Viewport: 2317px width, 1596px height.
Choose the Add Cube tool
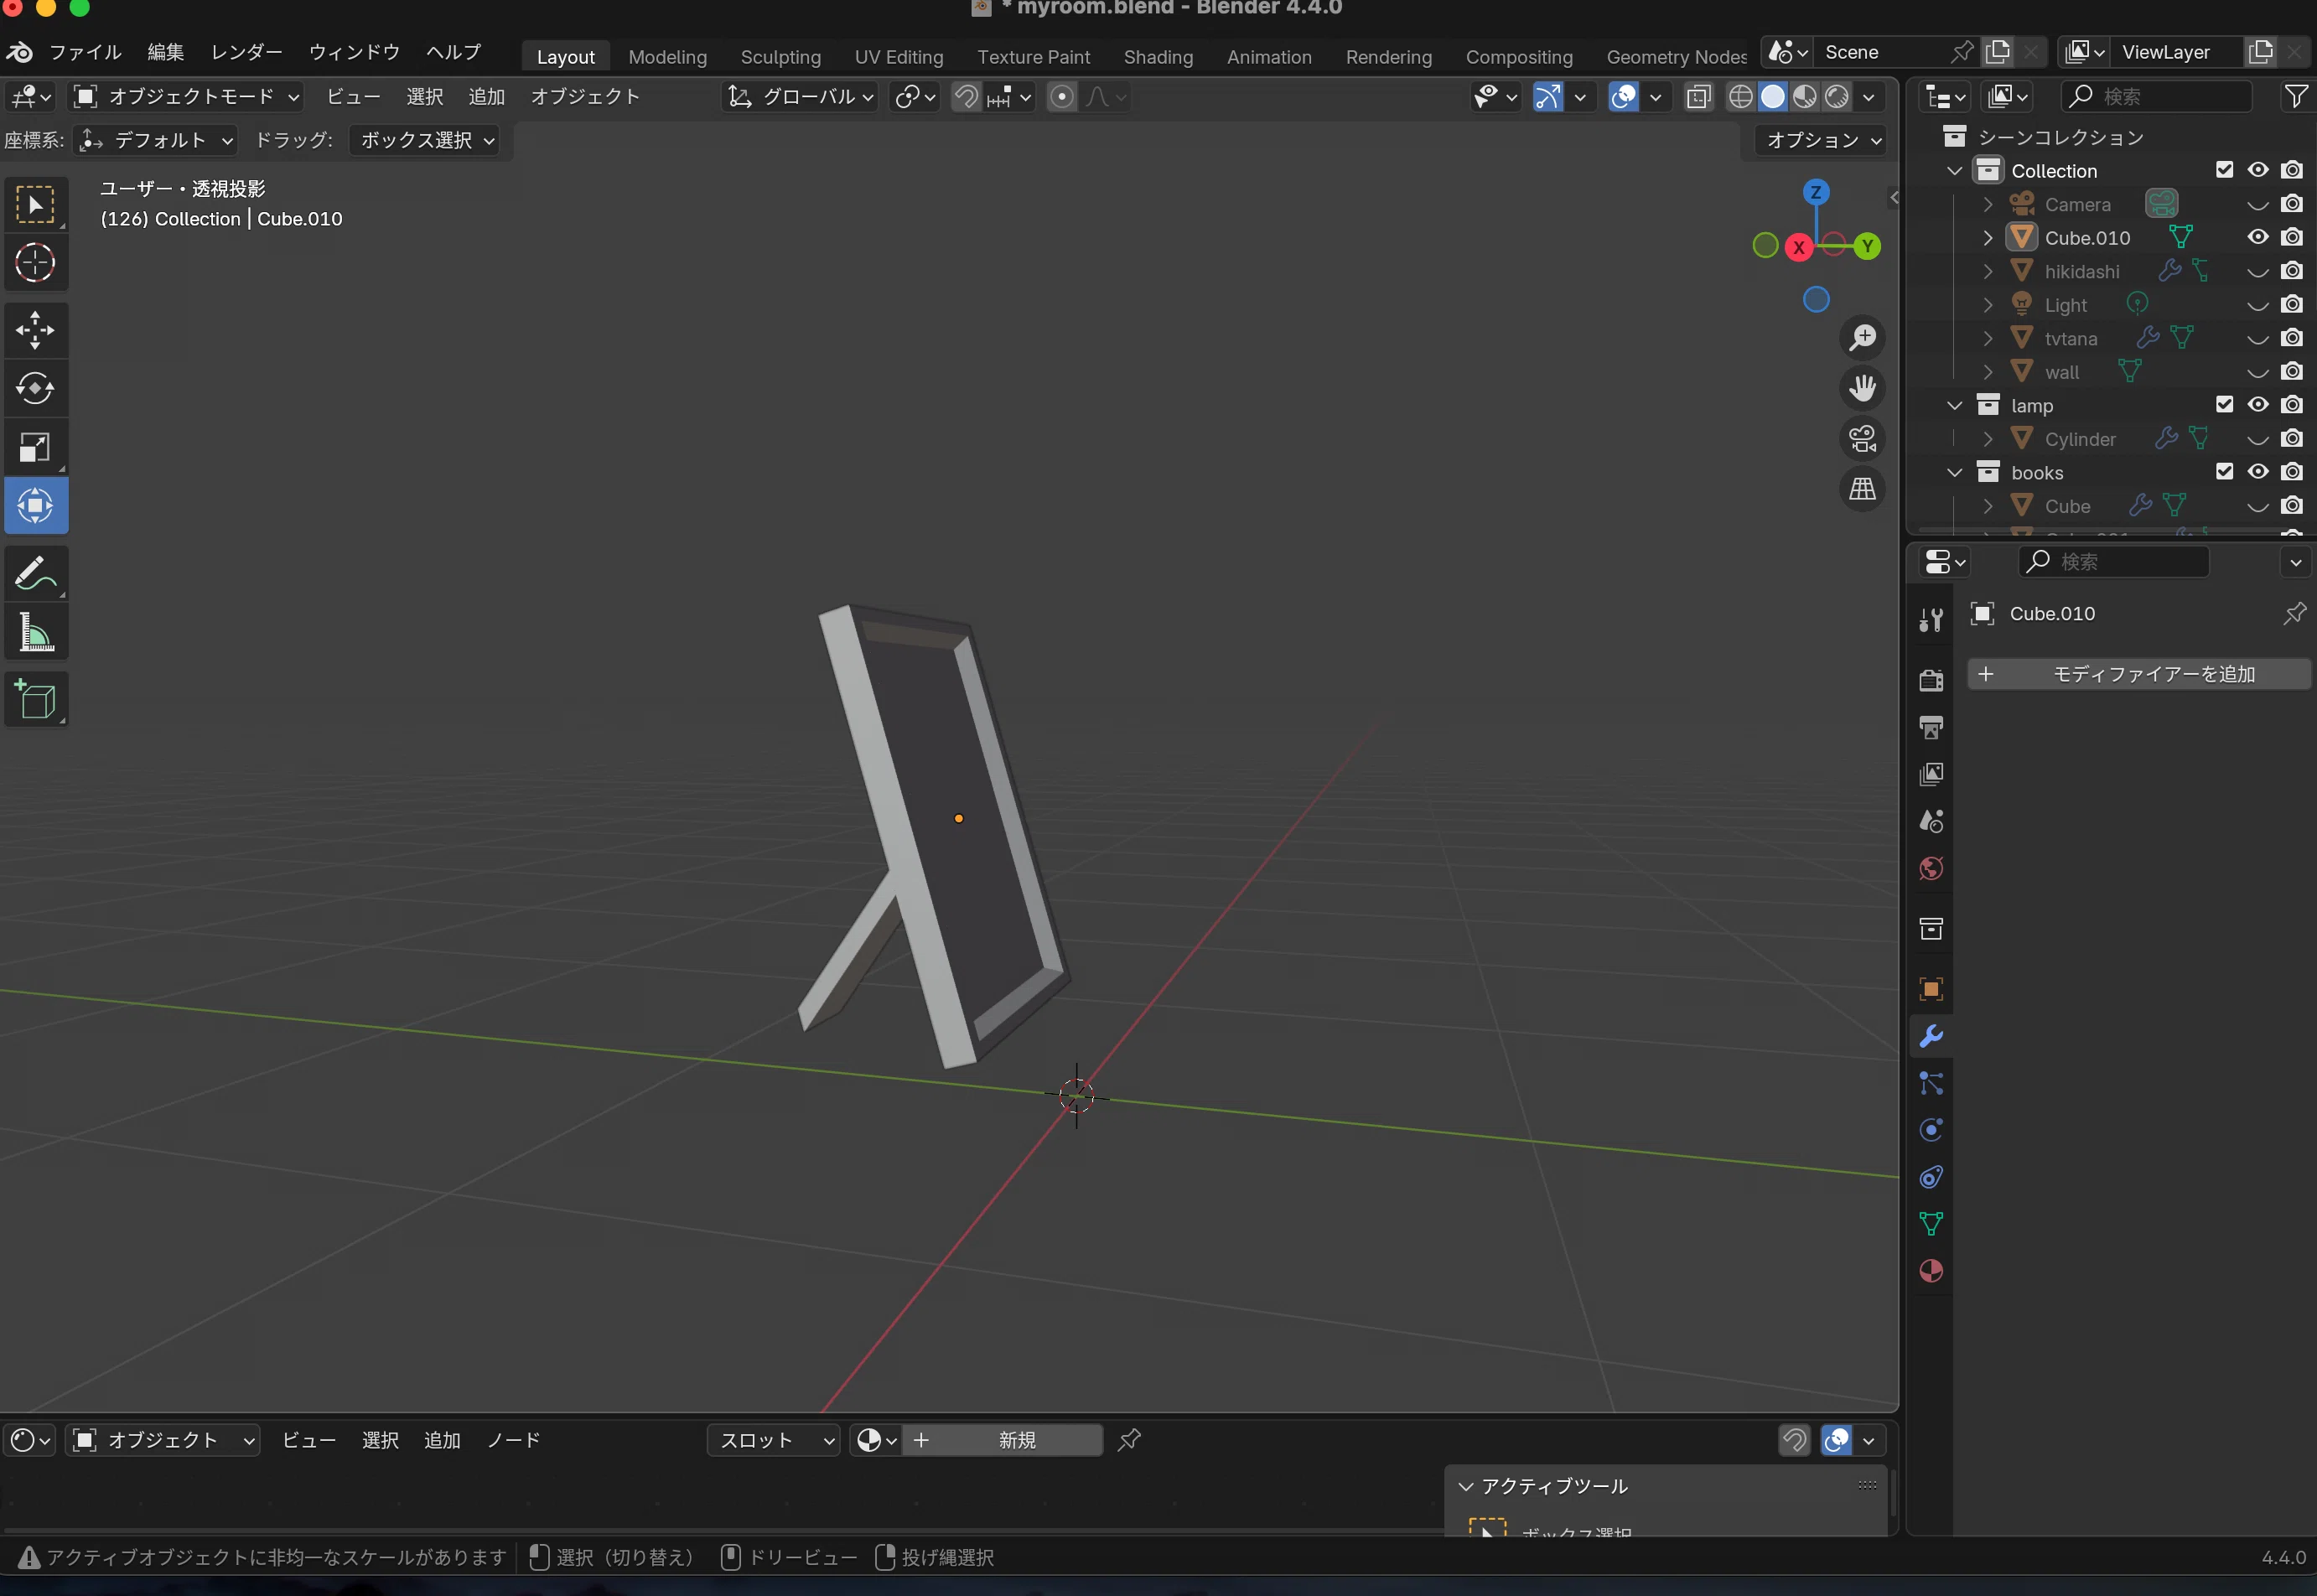(x=35, y=699)
